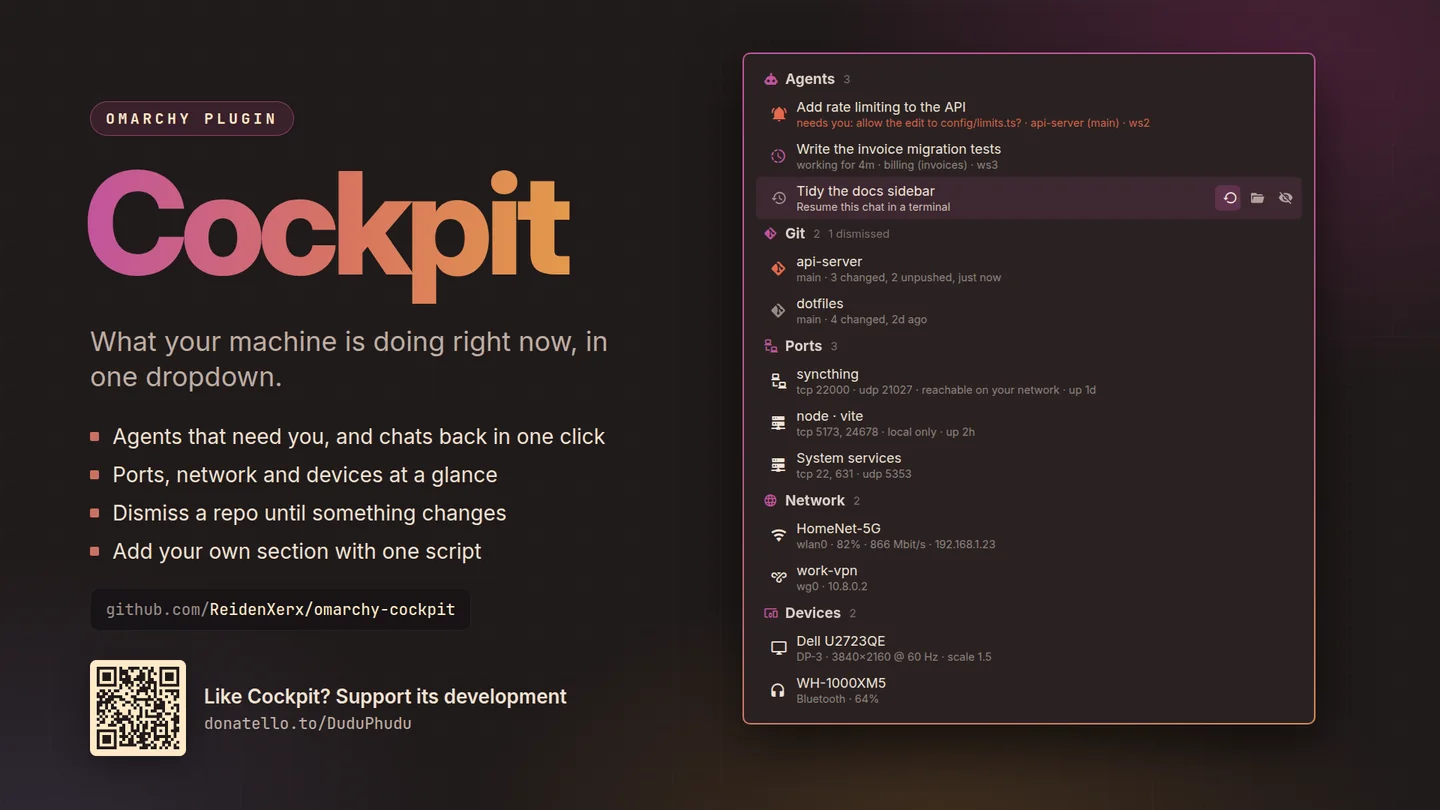The width and height of the screenshot is (1440, 810).
Task: Select the "Dell U2723QE" device name
Action: click(x=841, y=641)
